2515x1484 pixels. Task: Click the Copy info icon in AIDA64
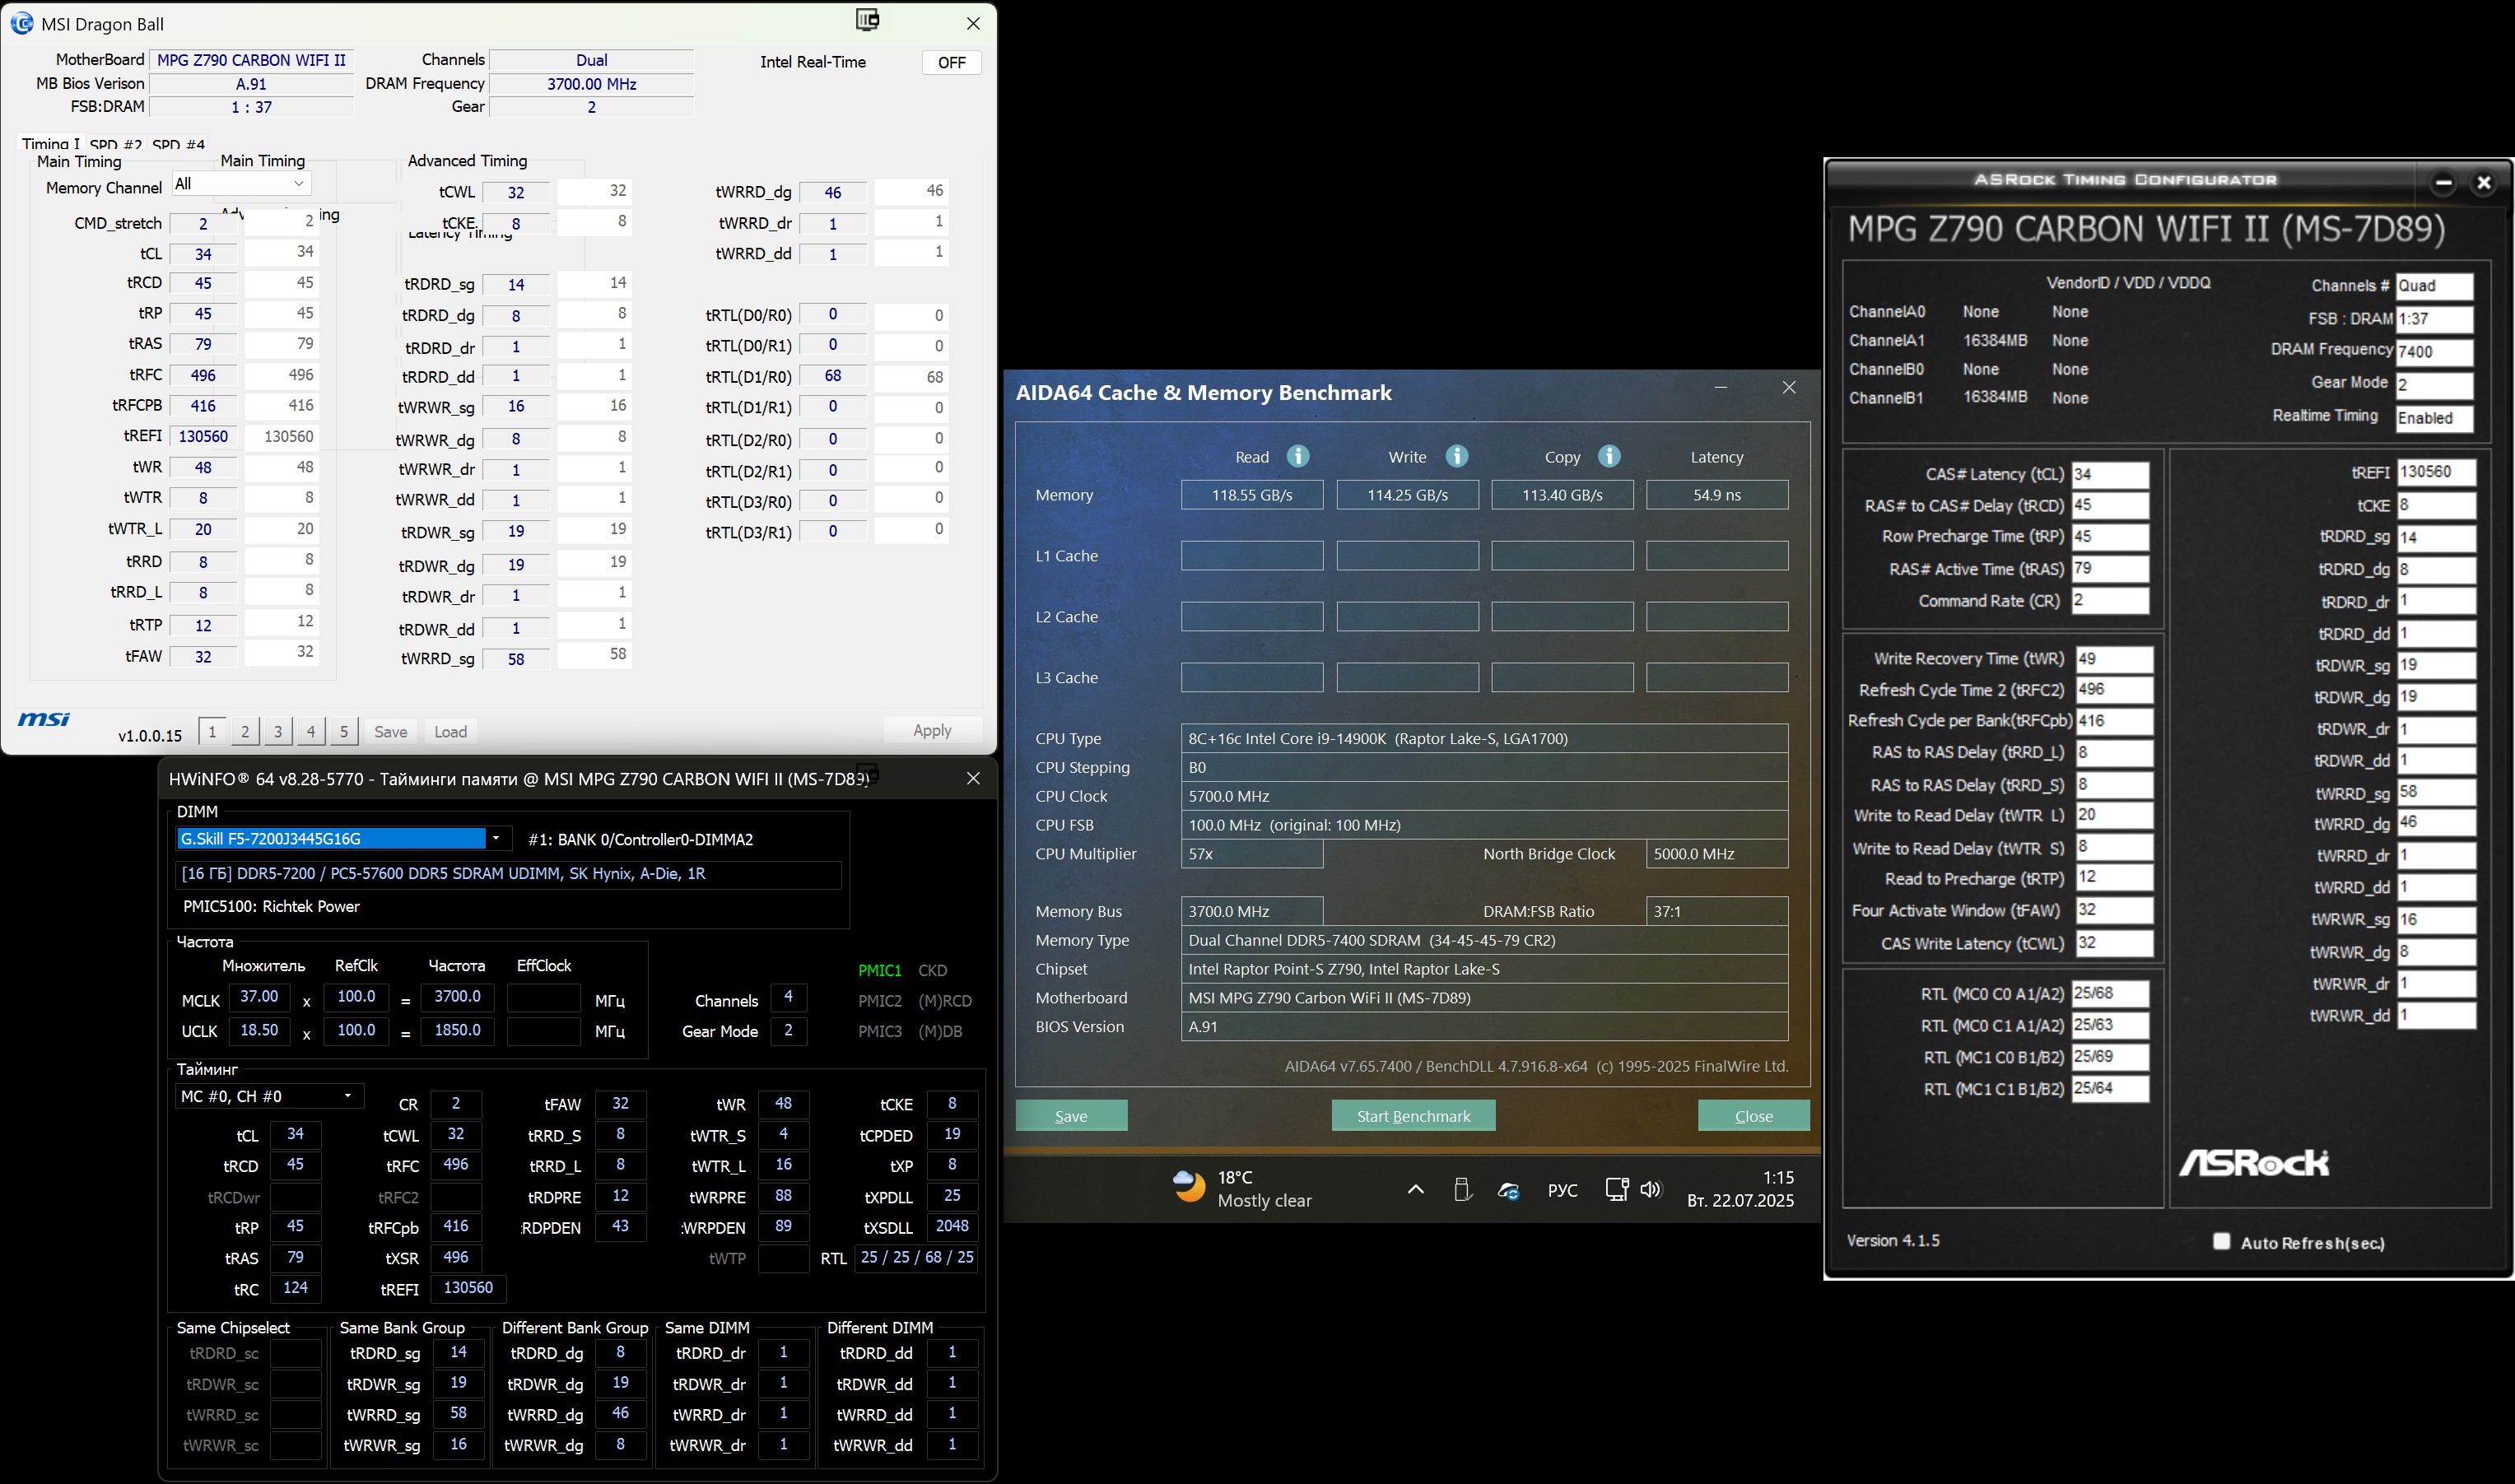pyautogui.click(x=1609, y=456)
